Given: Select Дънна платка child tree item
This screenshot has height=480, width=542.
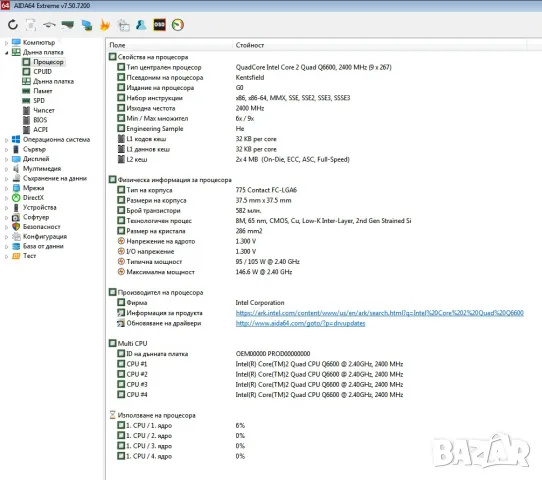Looking at the screenshot, I should pyautogui.click(x=53, y=81).
